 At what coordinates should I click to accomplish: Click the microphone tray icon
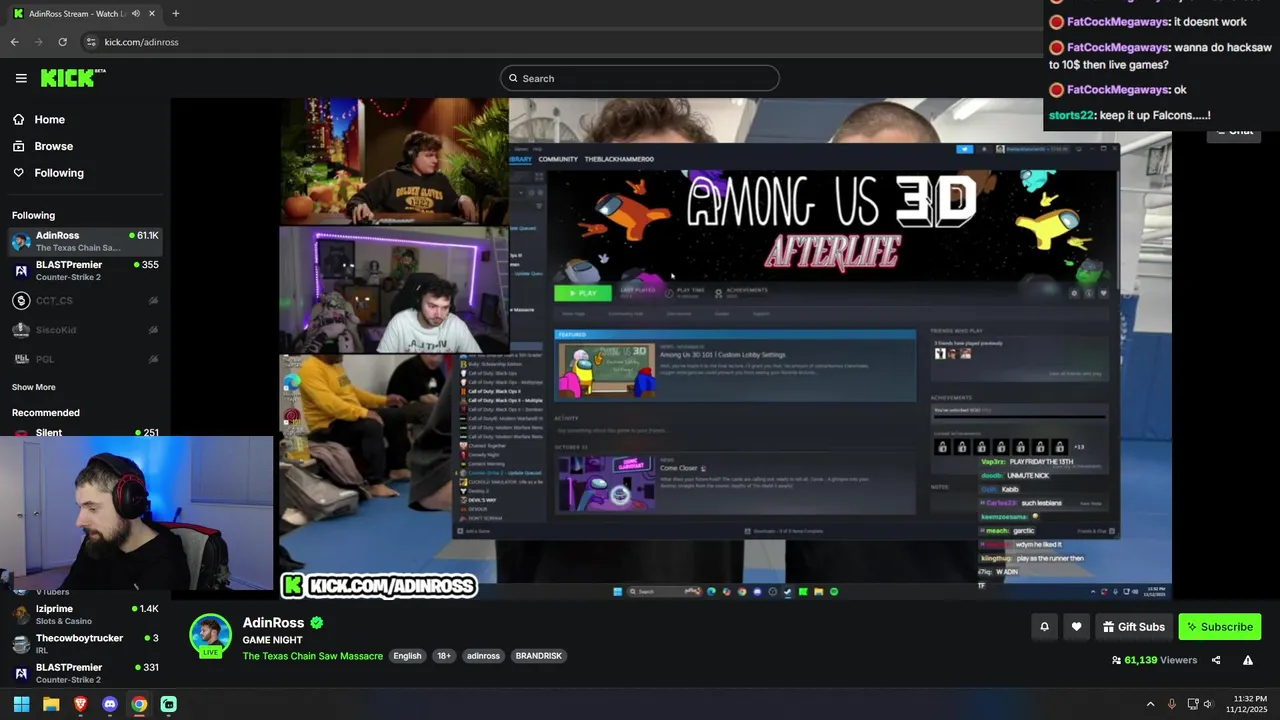coord(1172,704)
